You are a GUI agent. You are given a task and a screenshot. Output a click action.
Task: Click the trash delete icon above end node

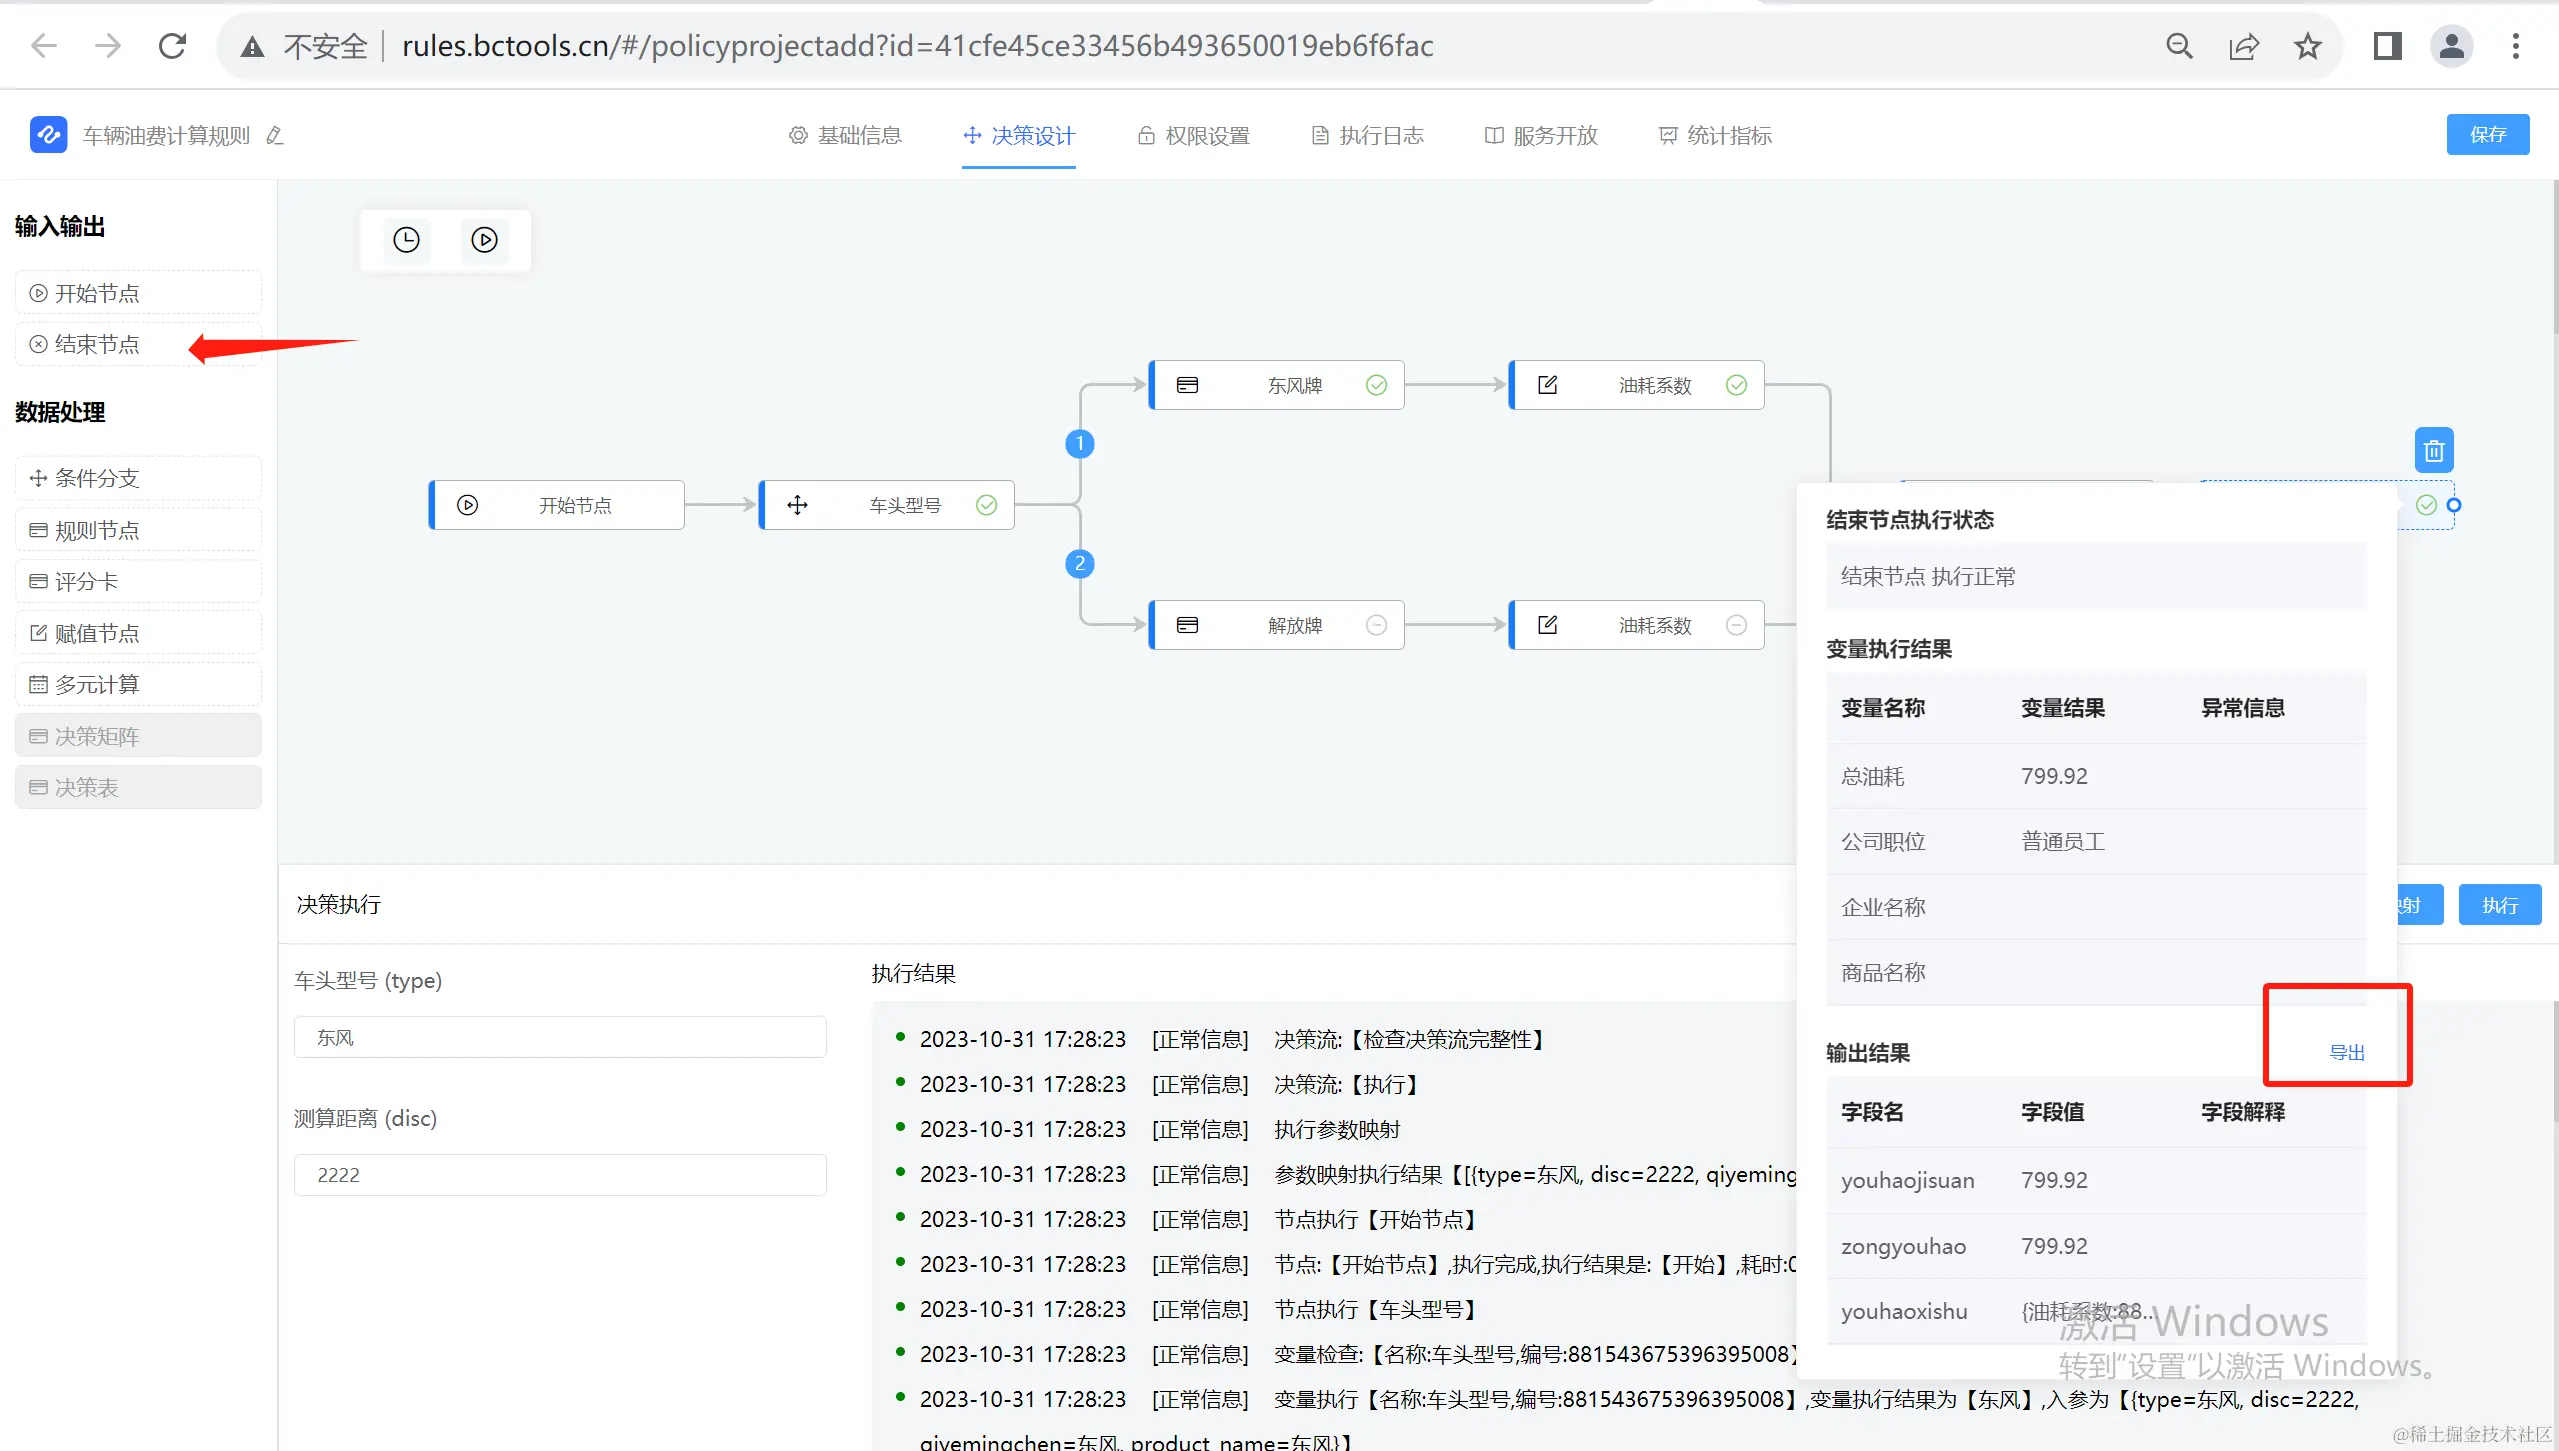point(2433,451)
